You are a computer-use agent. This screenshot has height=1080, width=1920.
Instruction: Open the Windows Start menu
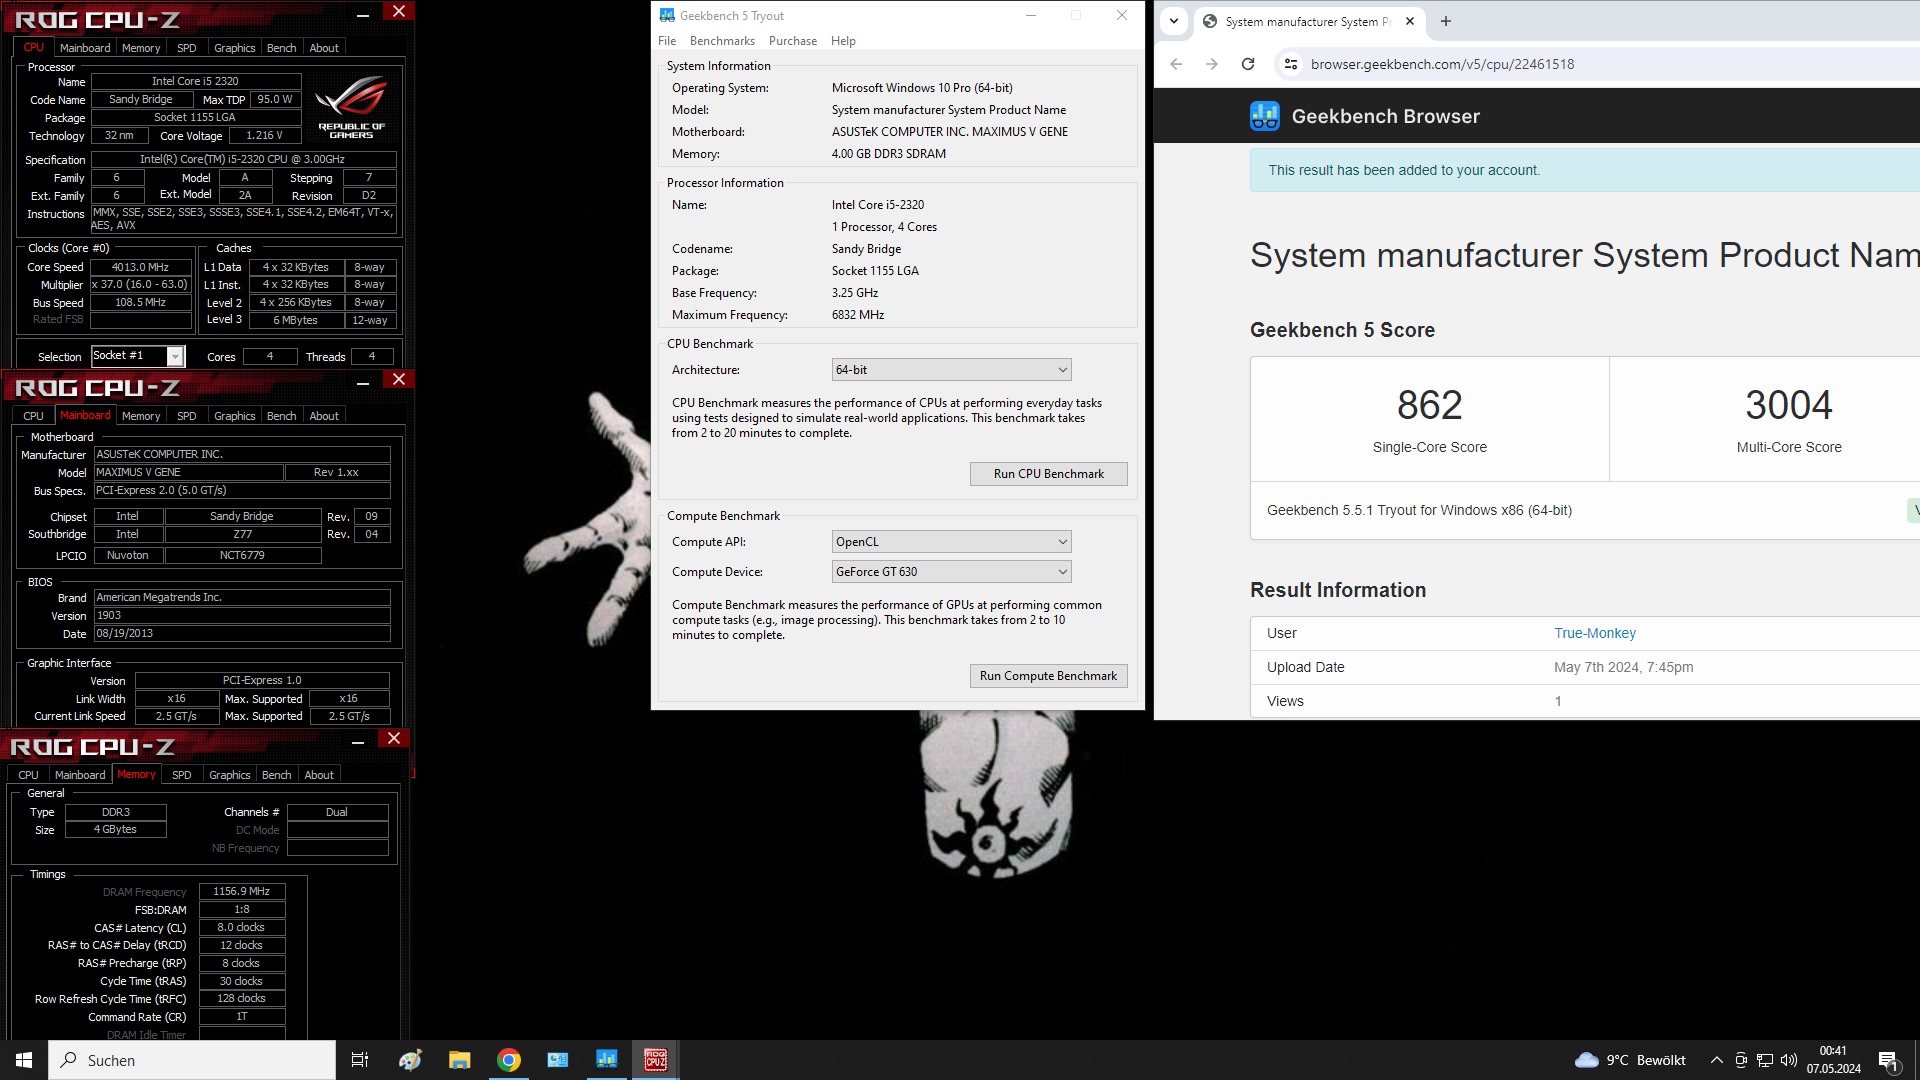point(24,1060)
